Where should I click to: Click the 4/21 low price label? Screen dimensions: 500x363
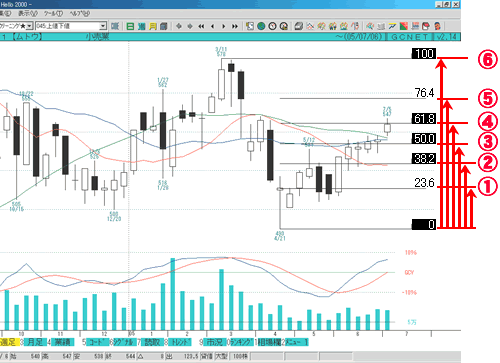pos(279,236)
